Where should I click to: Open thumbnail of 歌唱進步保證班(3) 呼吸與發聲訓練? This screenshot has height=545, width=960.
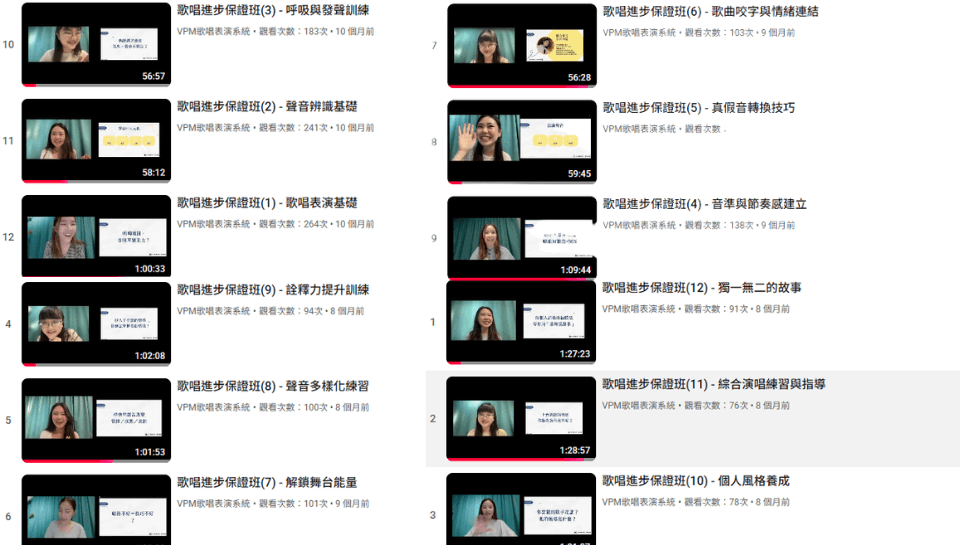[x=96, y=45]
